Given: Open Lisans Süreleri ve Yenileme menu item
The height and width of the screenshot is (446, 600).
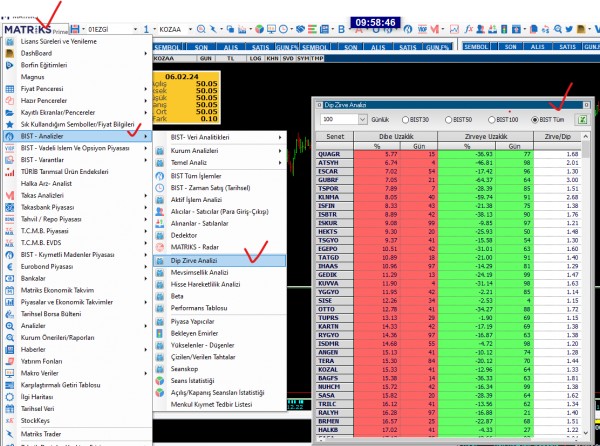Looking at the screenshot, I should coord(59,41).
